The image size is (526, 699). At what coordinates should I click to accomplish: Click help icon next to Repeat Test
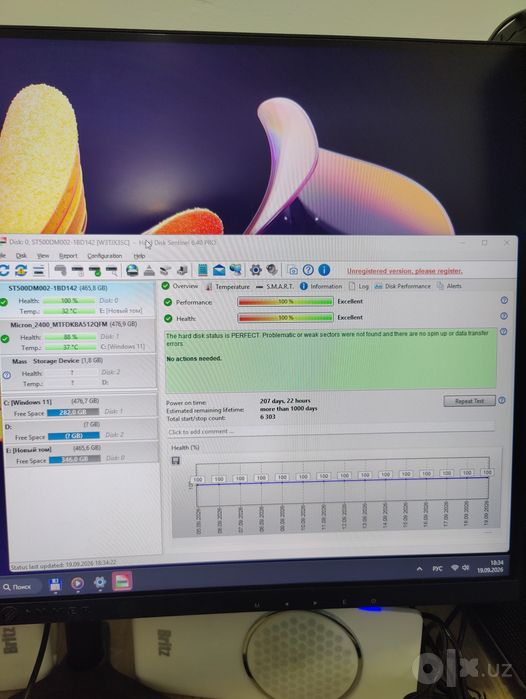501,400
